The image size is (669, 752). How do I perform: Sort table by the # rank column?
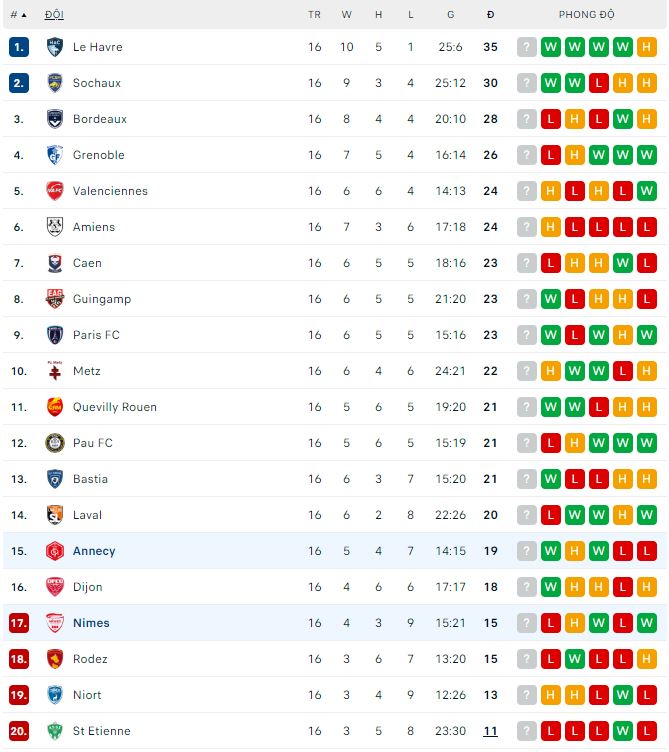click(x=18, y=15)
